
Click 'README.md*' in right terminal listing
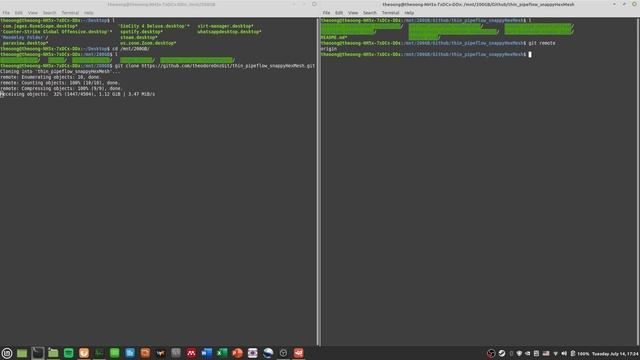coord(333,37)
